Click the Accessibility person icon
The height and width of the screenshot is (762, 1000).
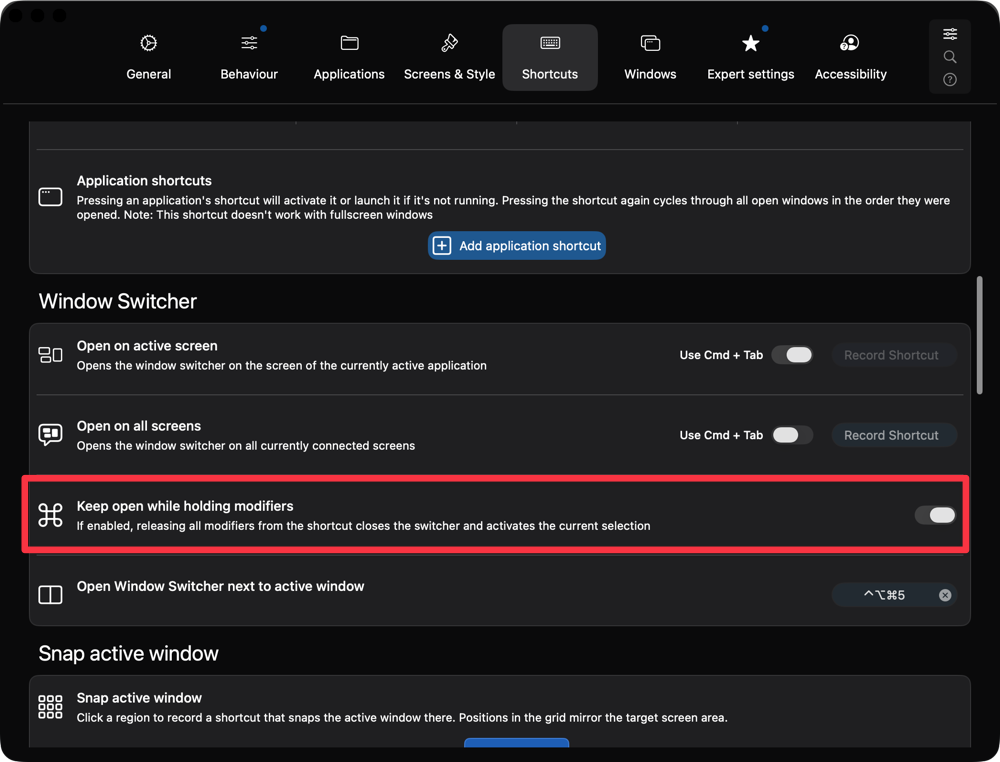[x=849, y=43]
